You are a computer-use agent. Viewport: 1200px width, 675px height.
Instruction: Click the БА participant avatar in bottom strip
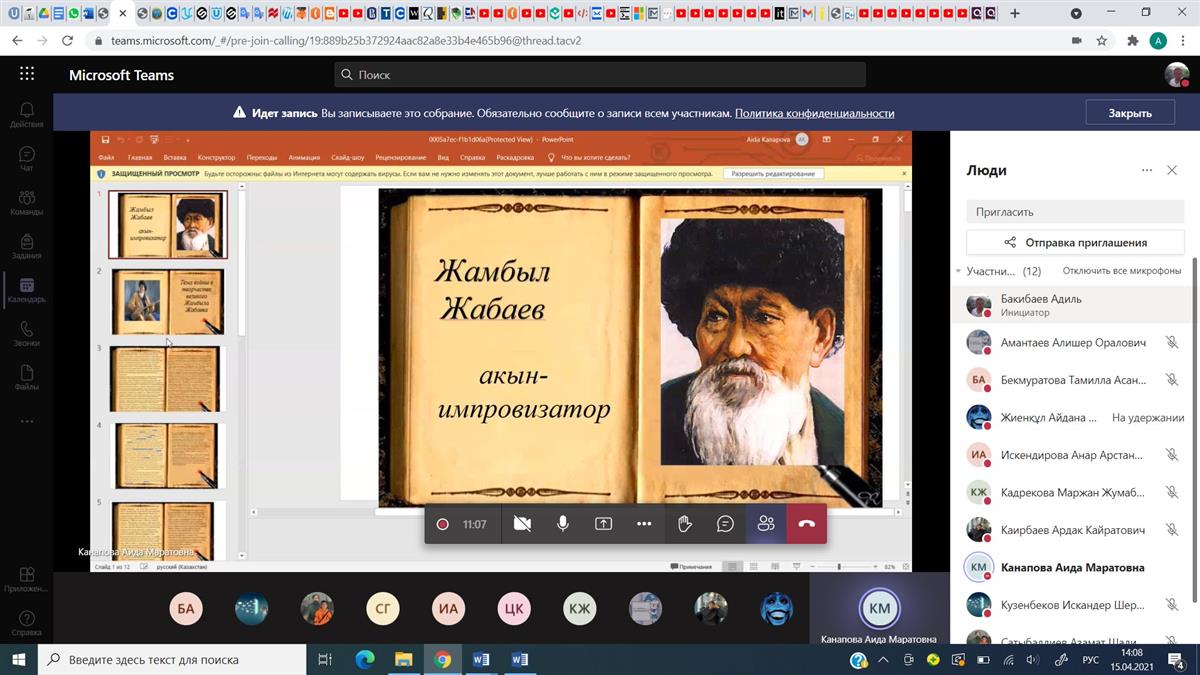[186, 608]
